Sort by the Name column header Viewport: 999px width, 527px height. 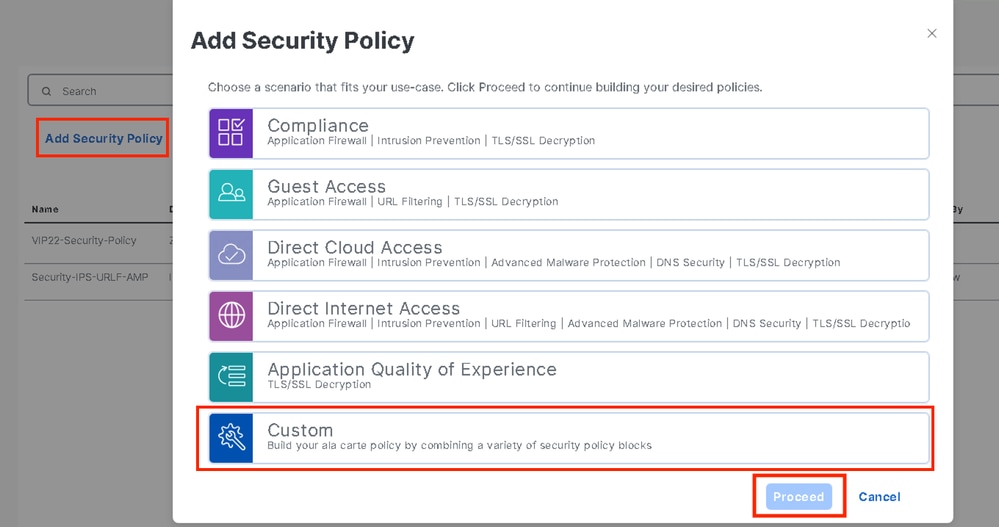coord(45,209)
